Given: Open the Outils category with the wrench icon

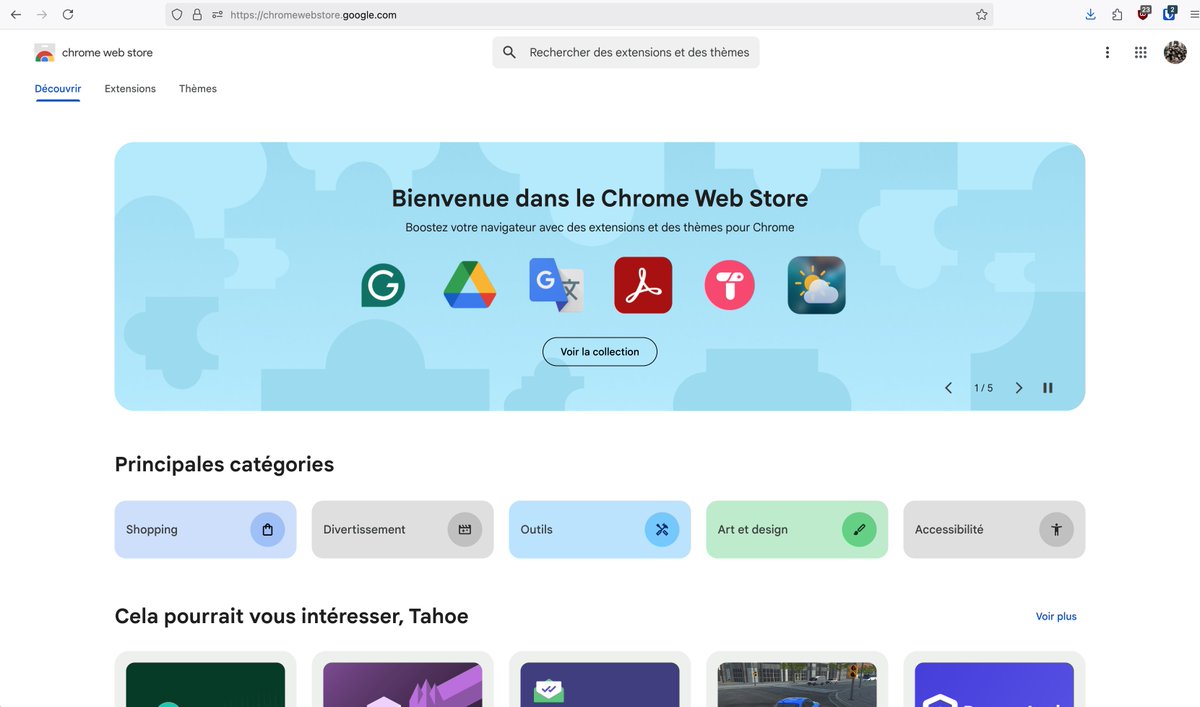Looking at the screenshot, I should pos(662,529).
